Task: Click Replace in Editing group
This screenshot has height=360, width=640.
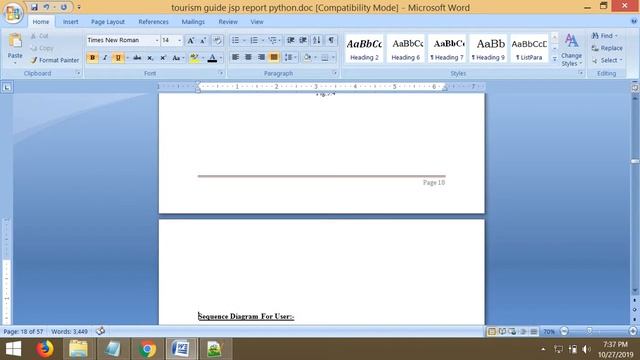Action: pos(607,48)
